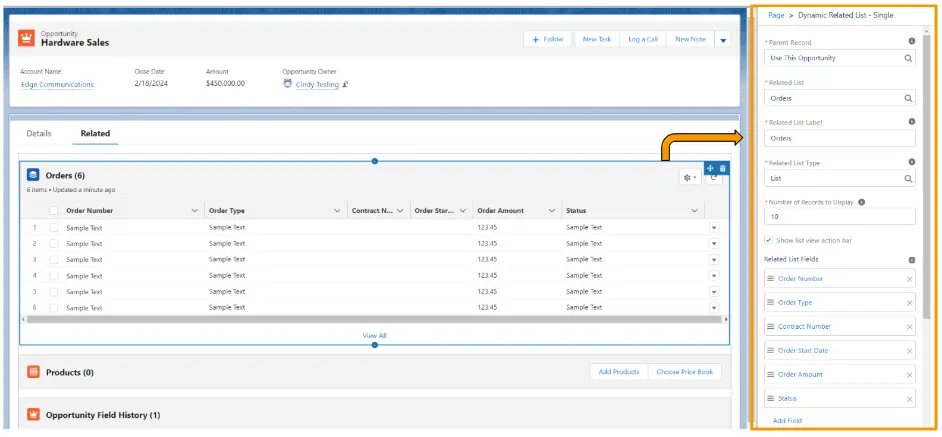Remove the Order Number field

(909, 279)
